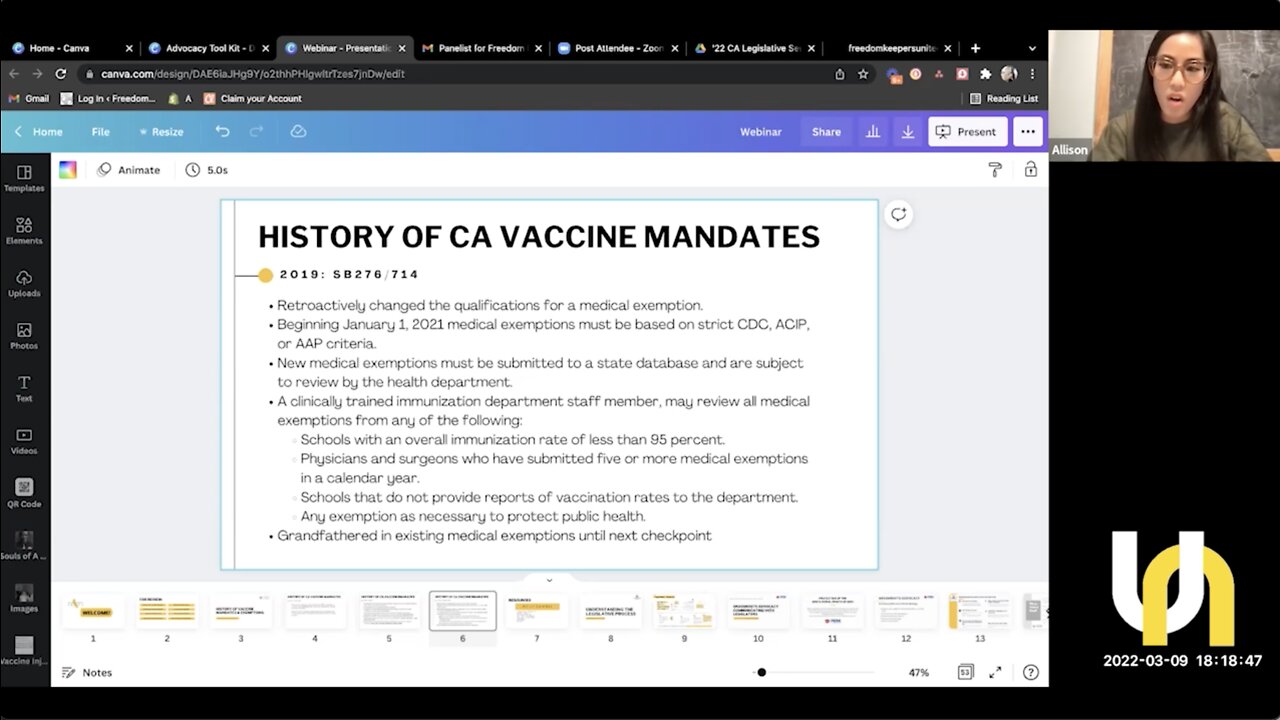The image size is (1280, 720).
Task: Open the Photos panel
Action: (x=24, y=336)
